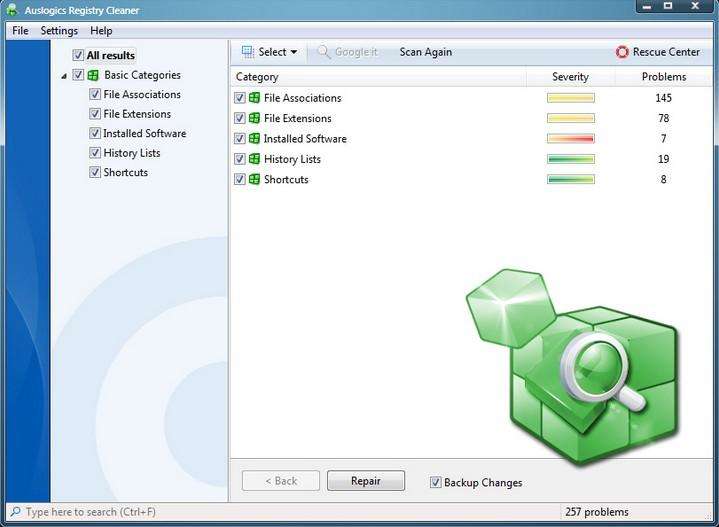Screen dimensions: 719x527
Task: Click the Installed Software severity bar
Action: tap(570, 139)
